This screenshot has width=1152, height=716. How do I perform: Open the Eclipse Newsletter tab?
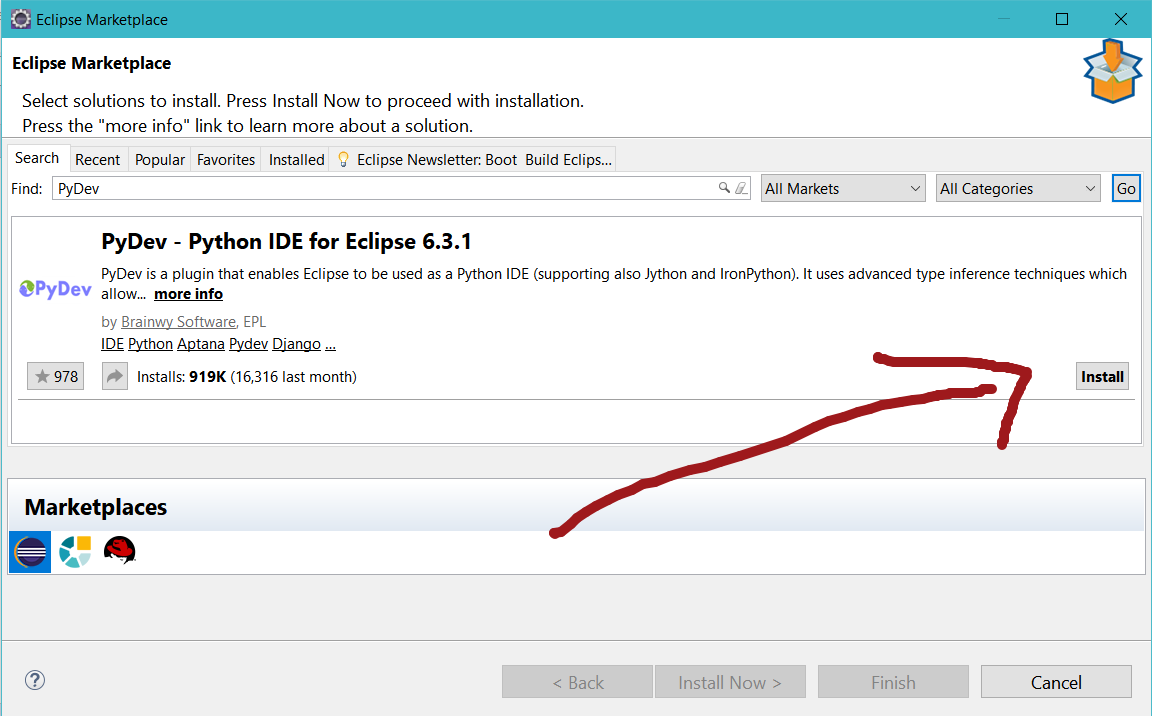click(x=473, y=159)
